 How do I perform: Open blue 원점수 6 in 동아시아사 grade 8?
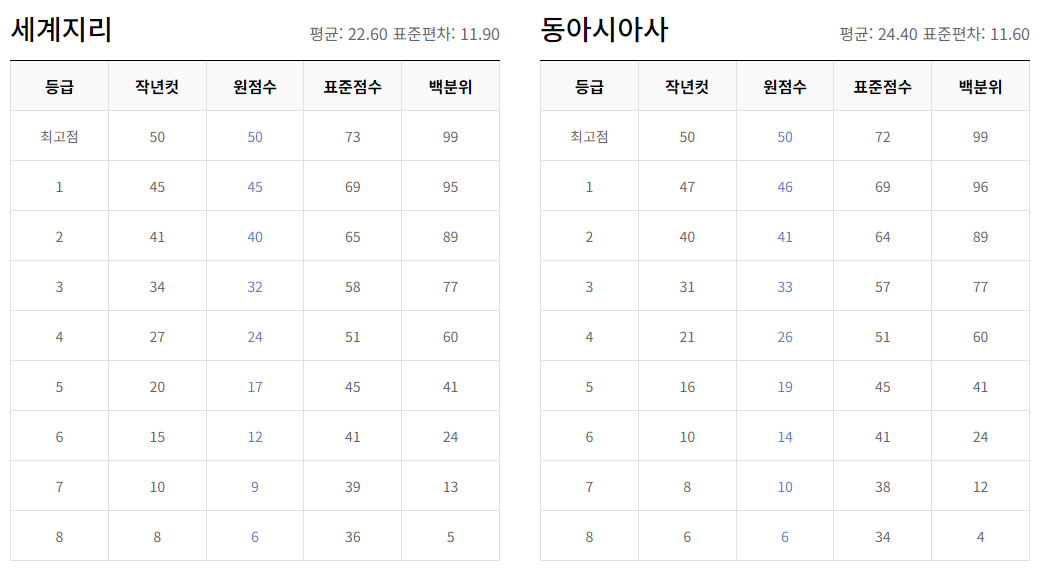[785, 536]
